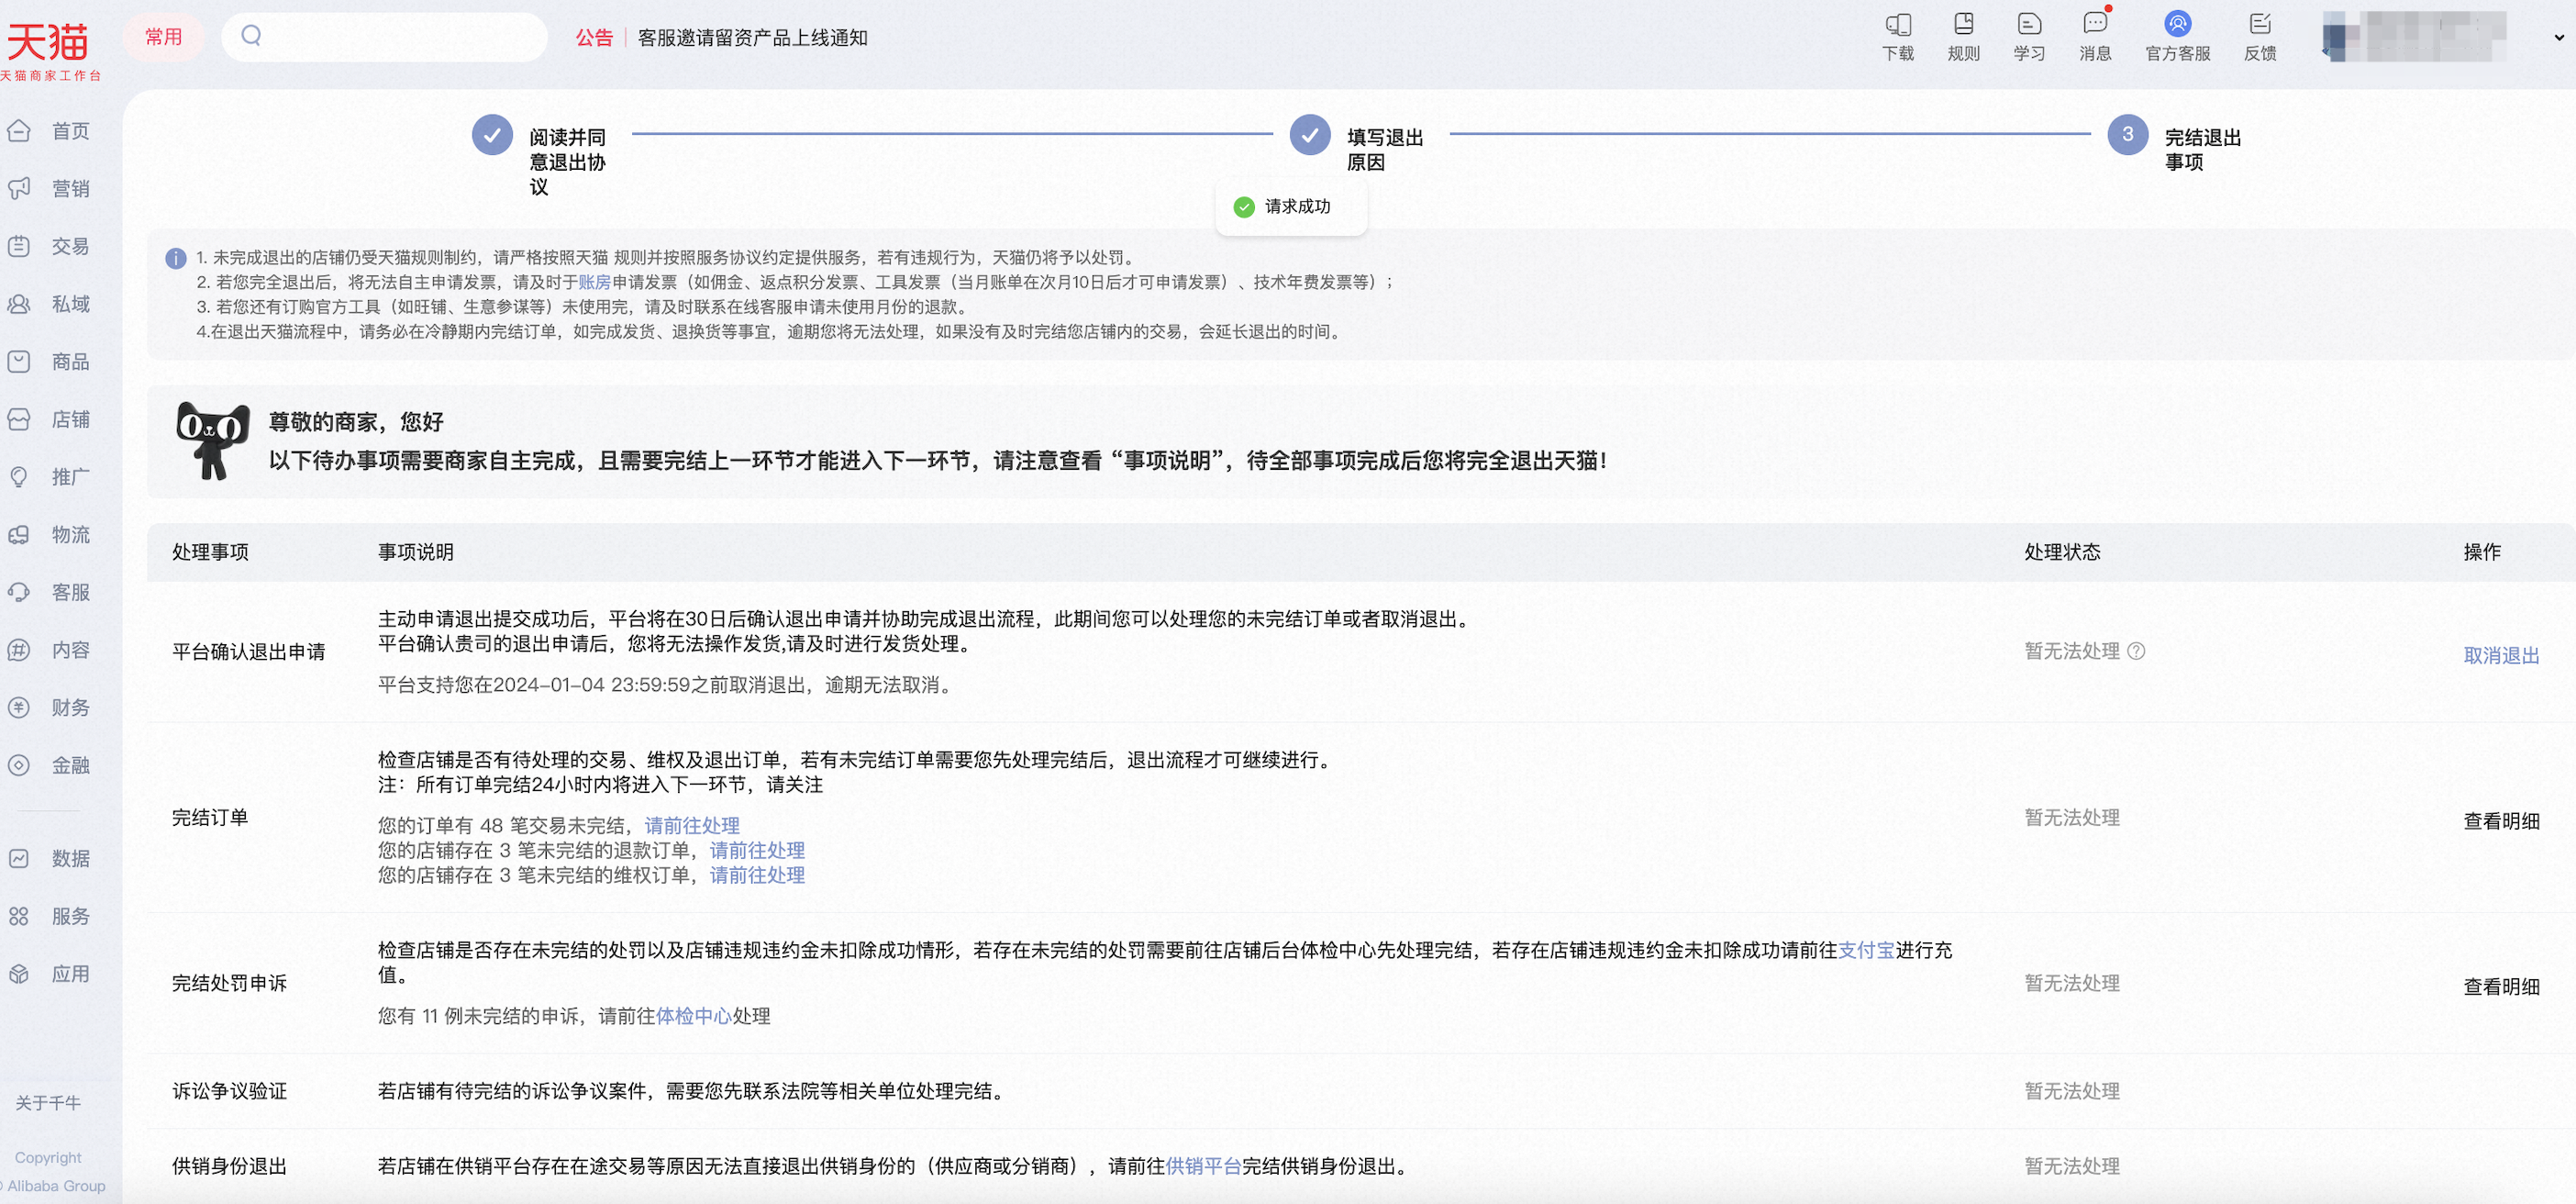This screenshot has height=1204, width=2576.
Task: Click the 取消退出 link
Action: tap(2501, 656)
